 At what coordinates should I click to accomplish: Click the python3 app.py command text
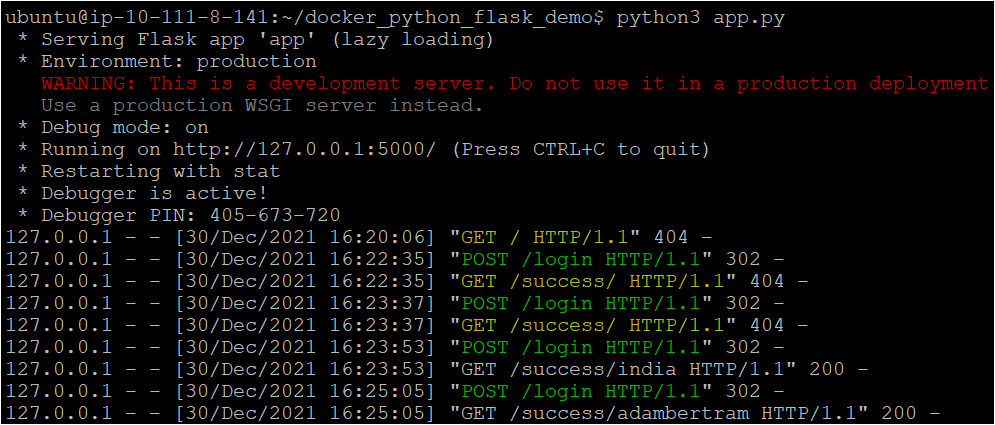tap(700, 18)
